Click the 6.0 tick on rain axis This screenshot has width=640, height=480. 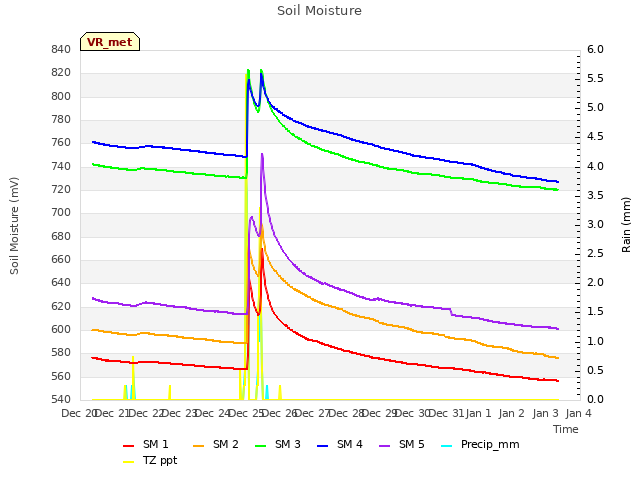595,49
